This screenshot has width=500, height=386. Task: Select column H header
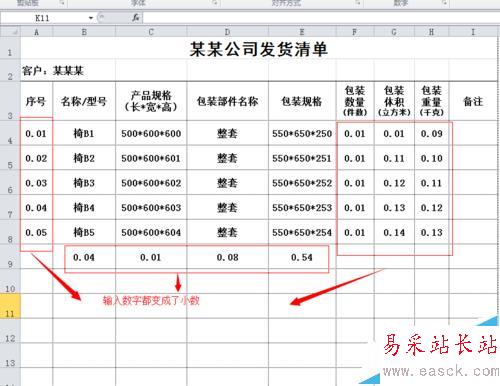(431, 32)
